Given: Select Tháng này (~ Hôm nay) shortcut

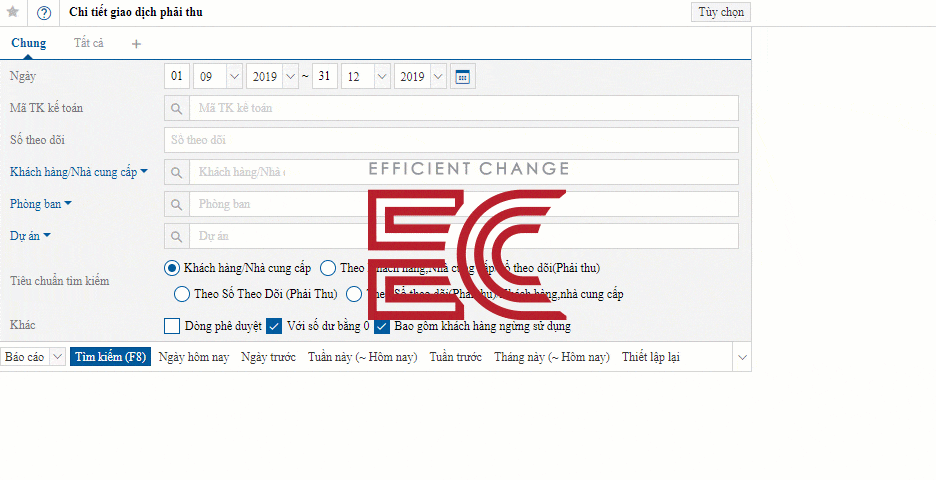Looking at the screenshot, I should point(552,357).
